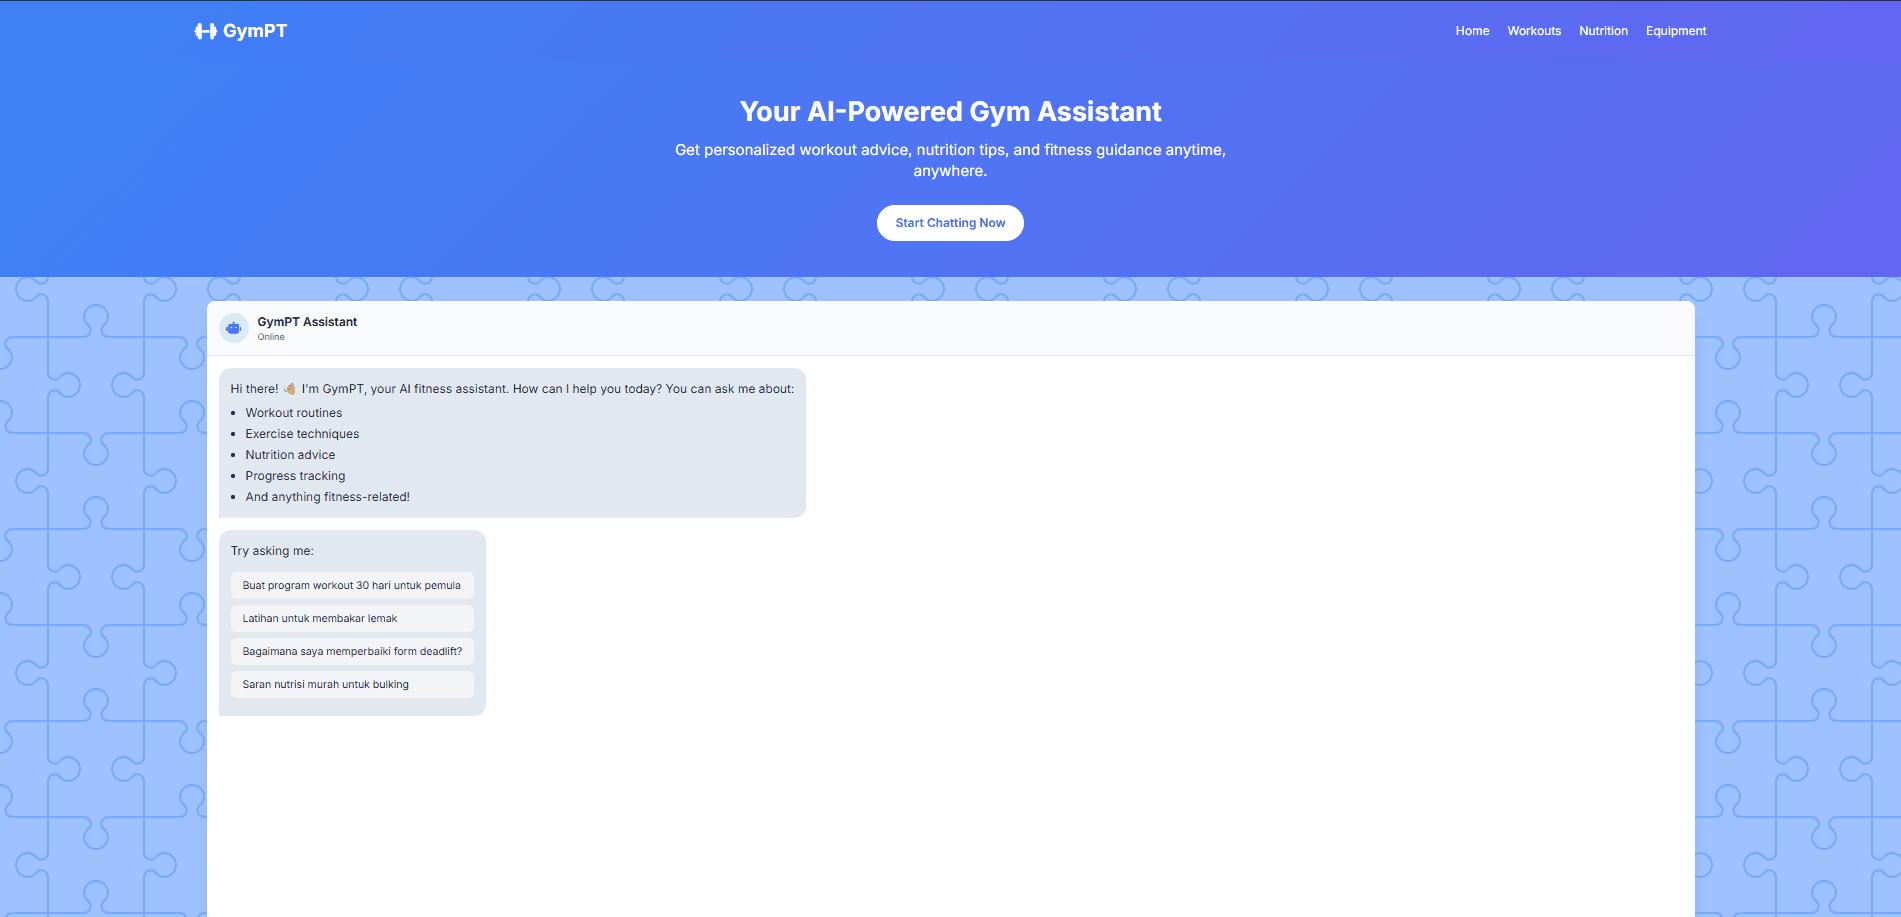Click the GymPT dumbbell logo icon
Screen dimensions: 1901x917
coord(204,30)
